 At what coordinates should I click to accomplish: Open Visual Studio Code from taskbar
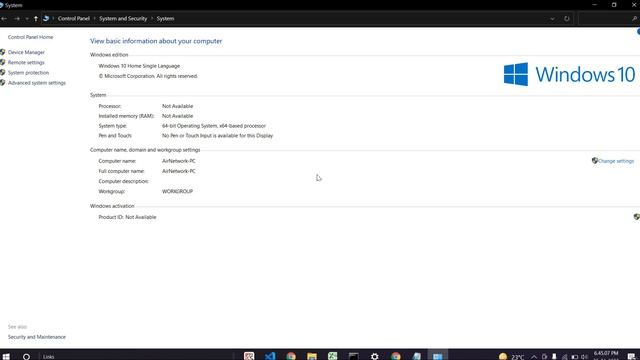point(270,356)
